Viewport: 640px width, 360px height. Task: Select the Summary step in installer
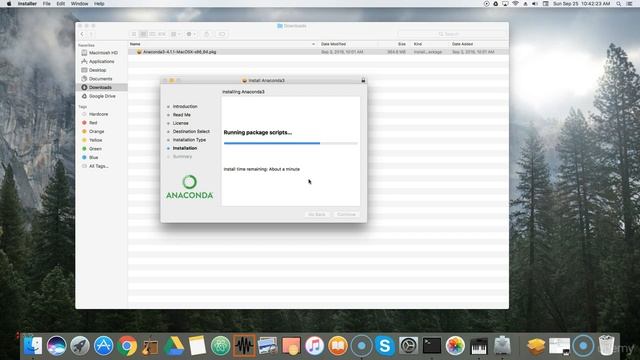[182, 157]
